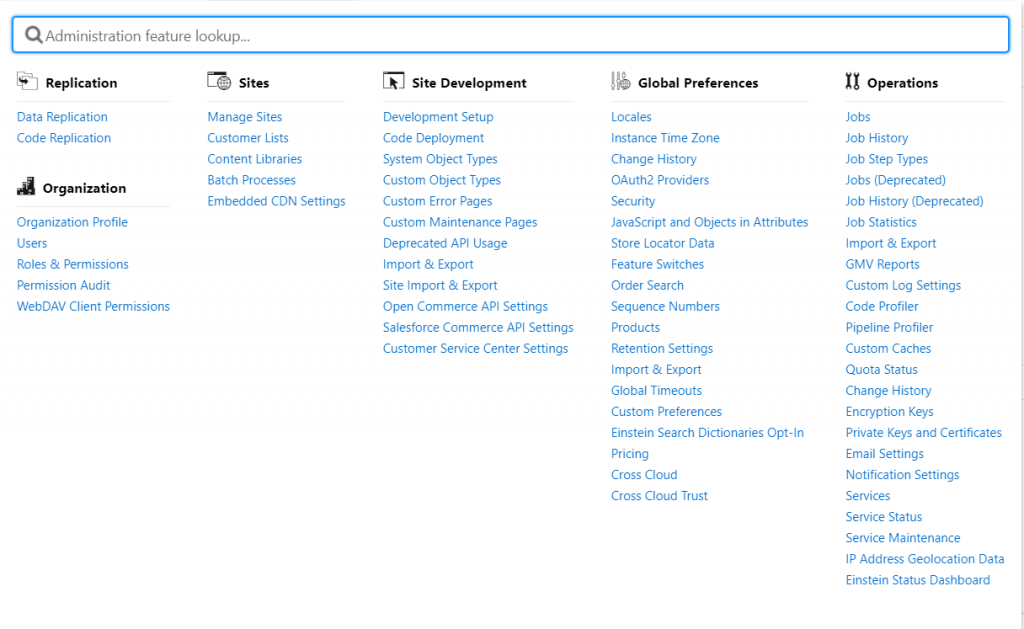Viewport: 1024px width, 629px height.
Task: Open IP Address Geolocation Data
Action: click(925, 559)
